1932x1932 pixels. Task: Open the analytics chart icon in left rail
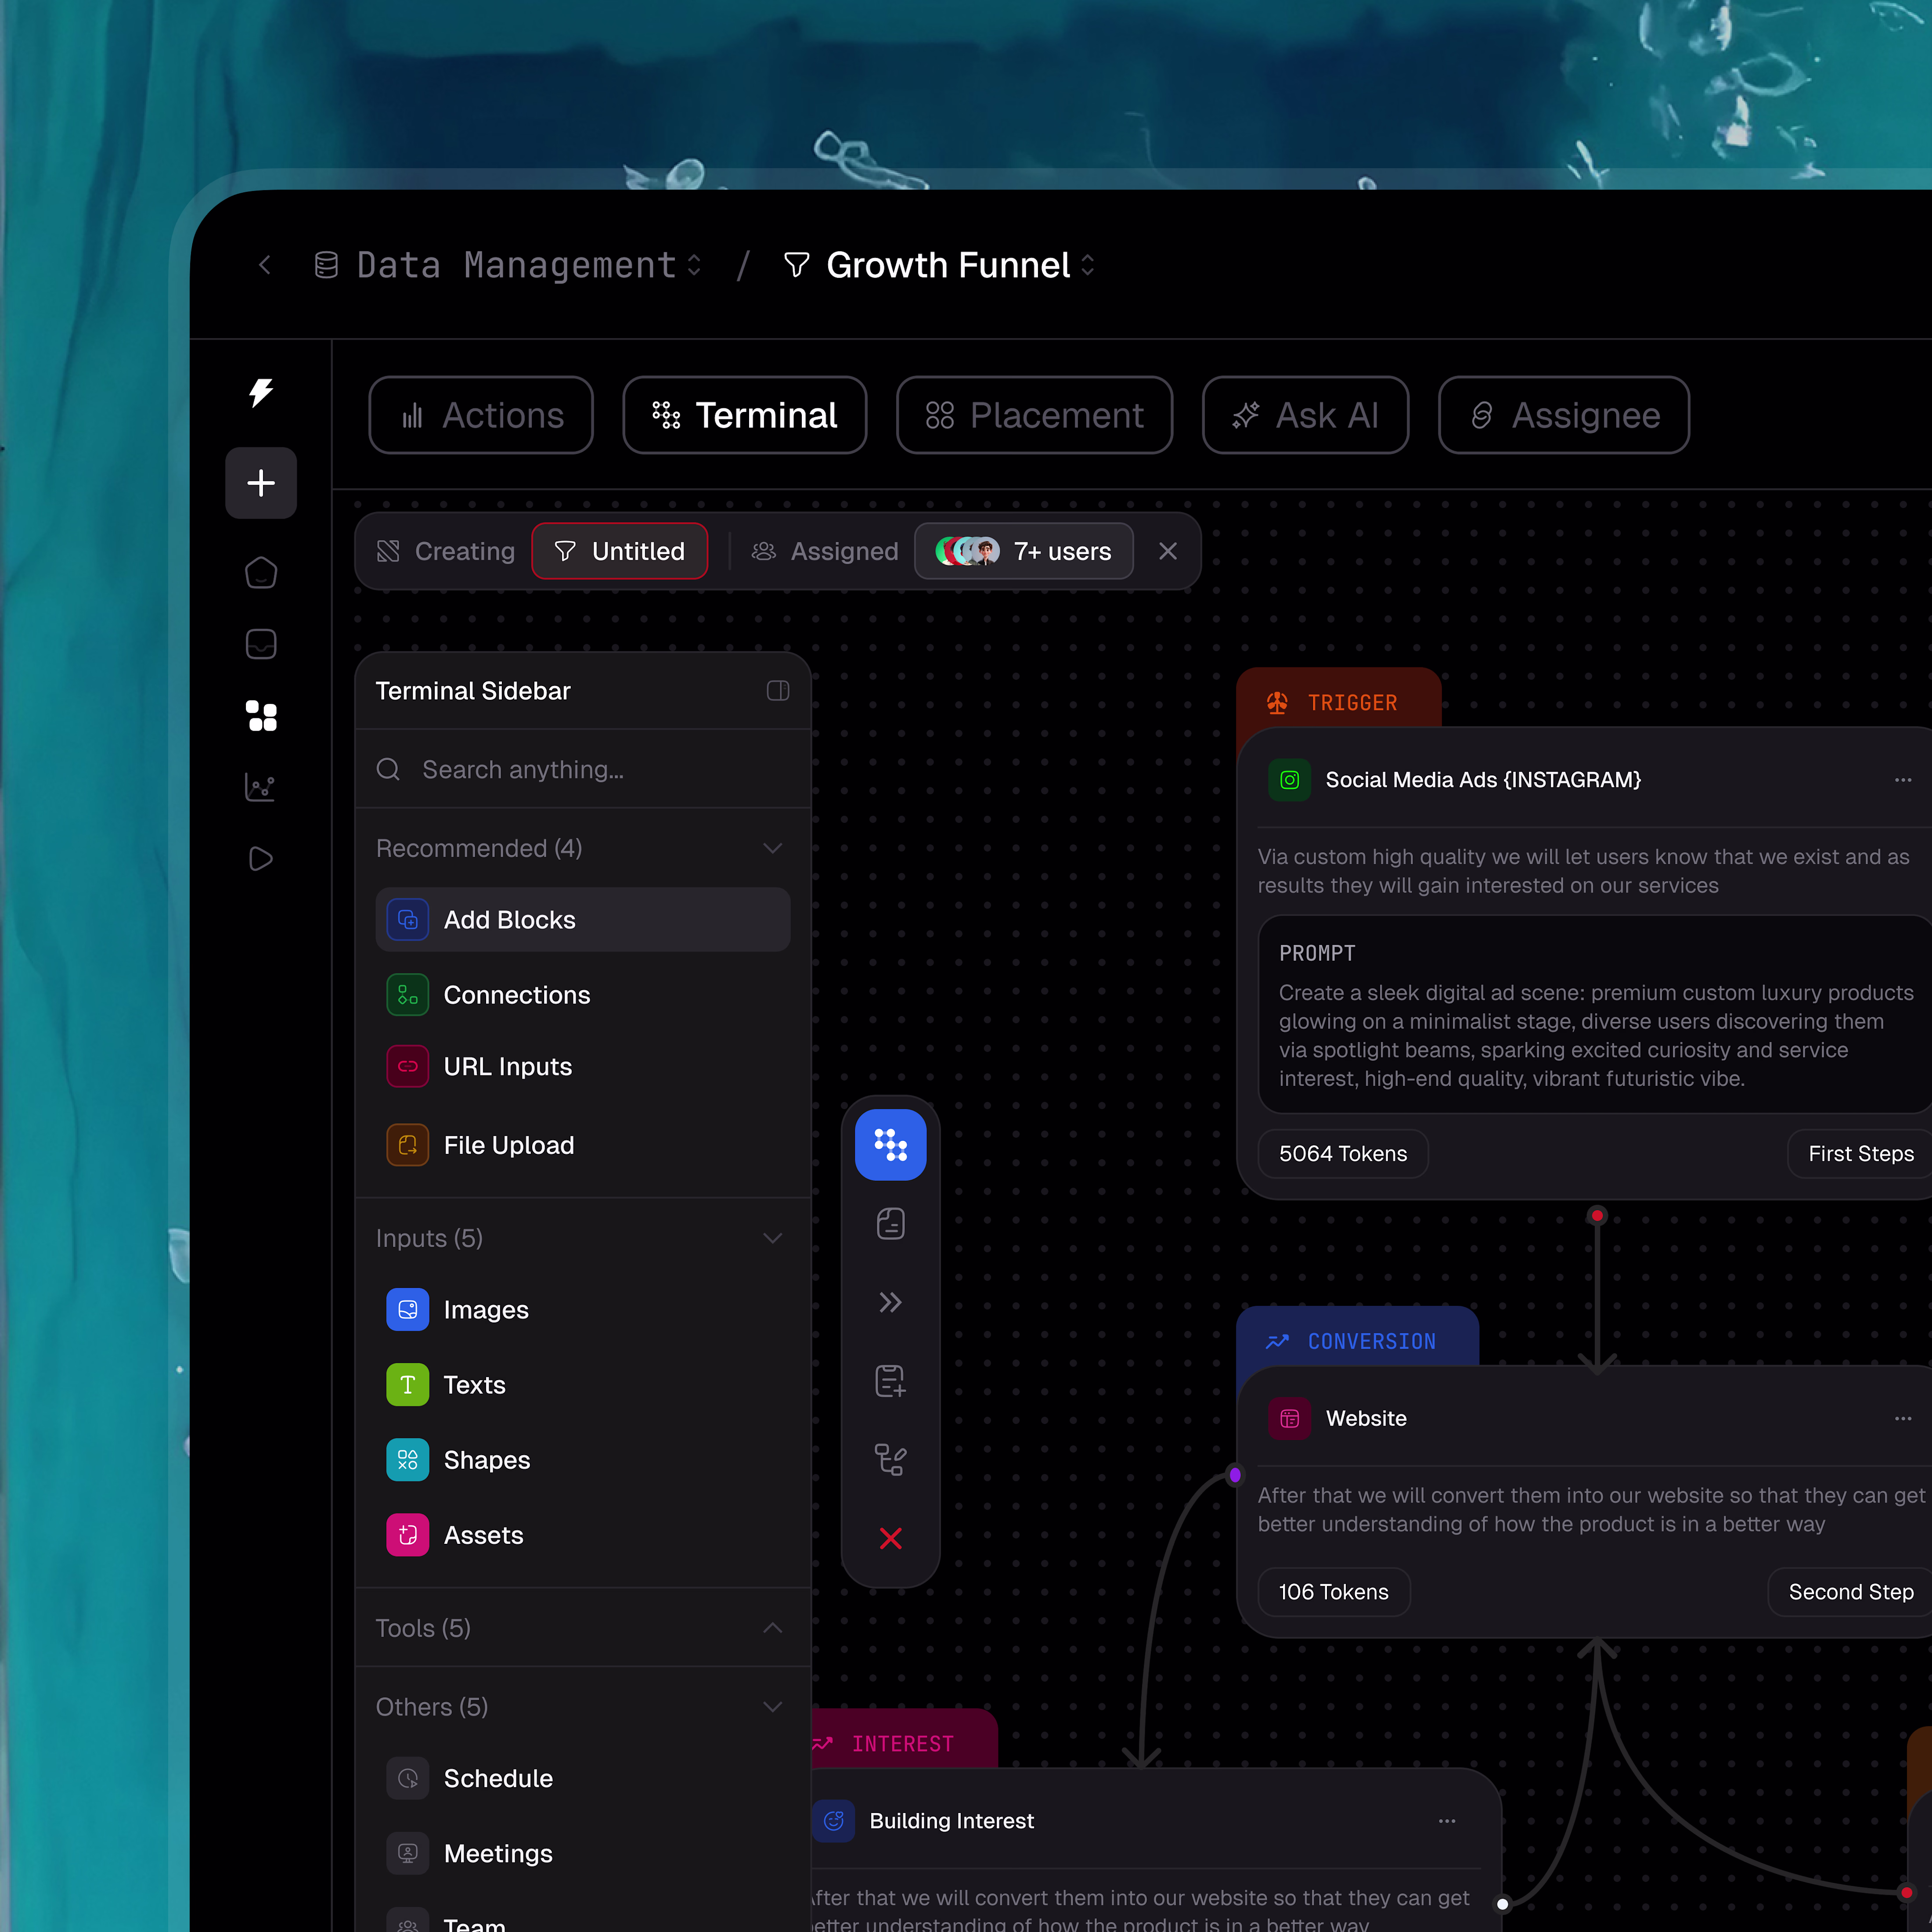[x=261, y=787]
